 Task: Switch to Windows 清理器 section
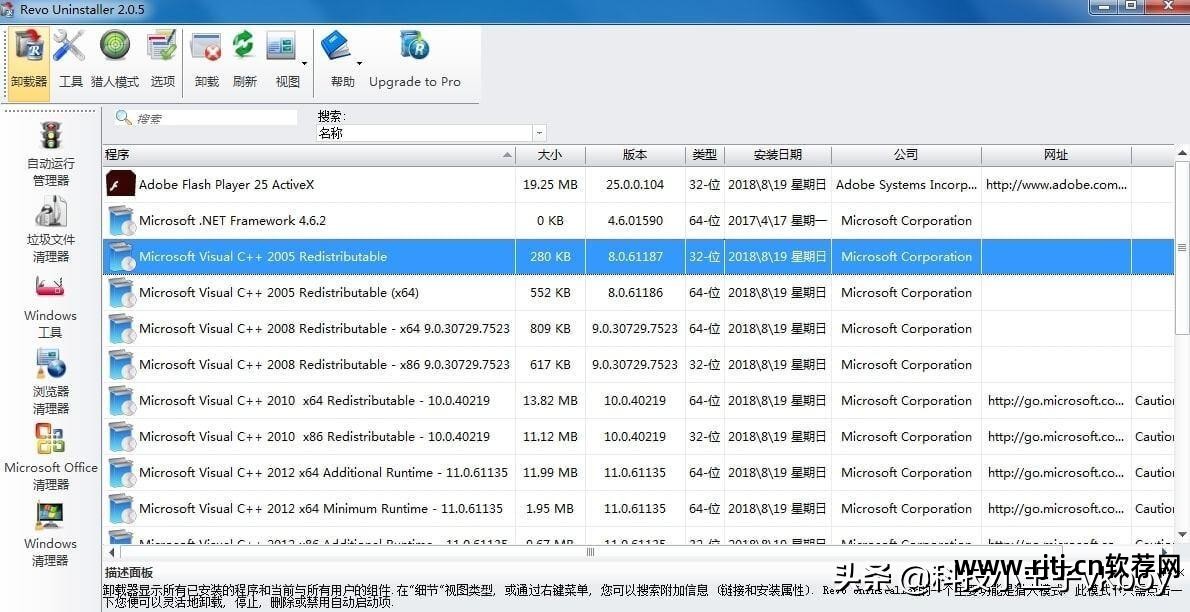(50, 531)
